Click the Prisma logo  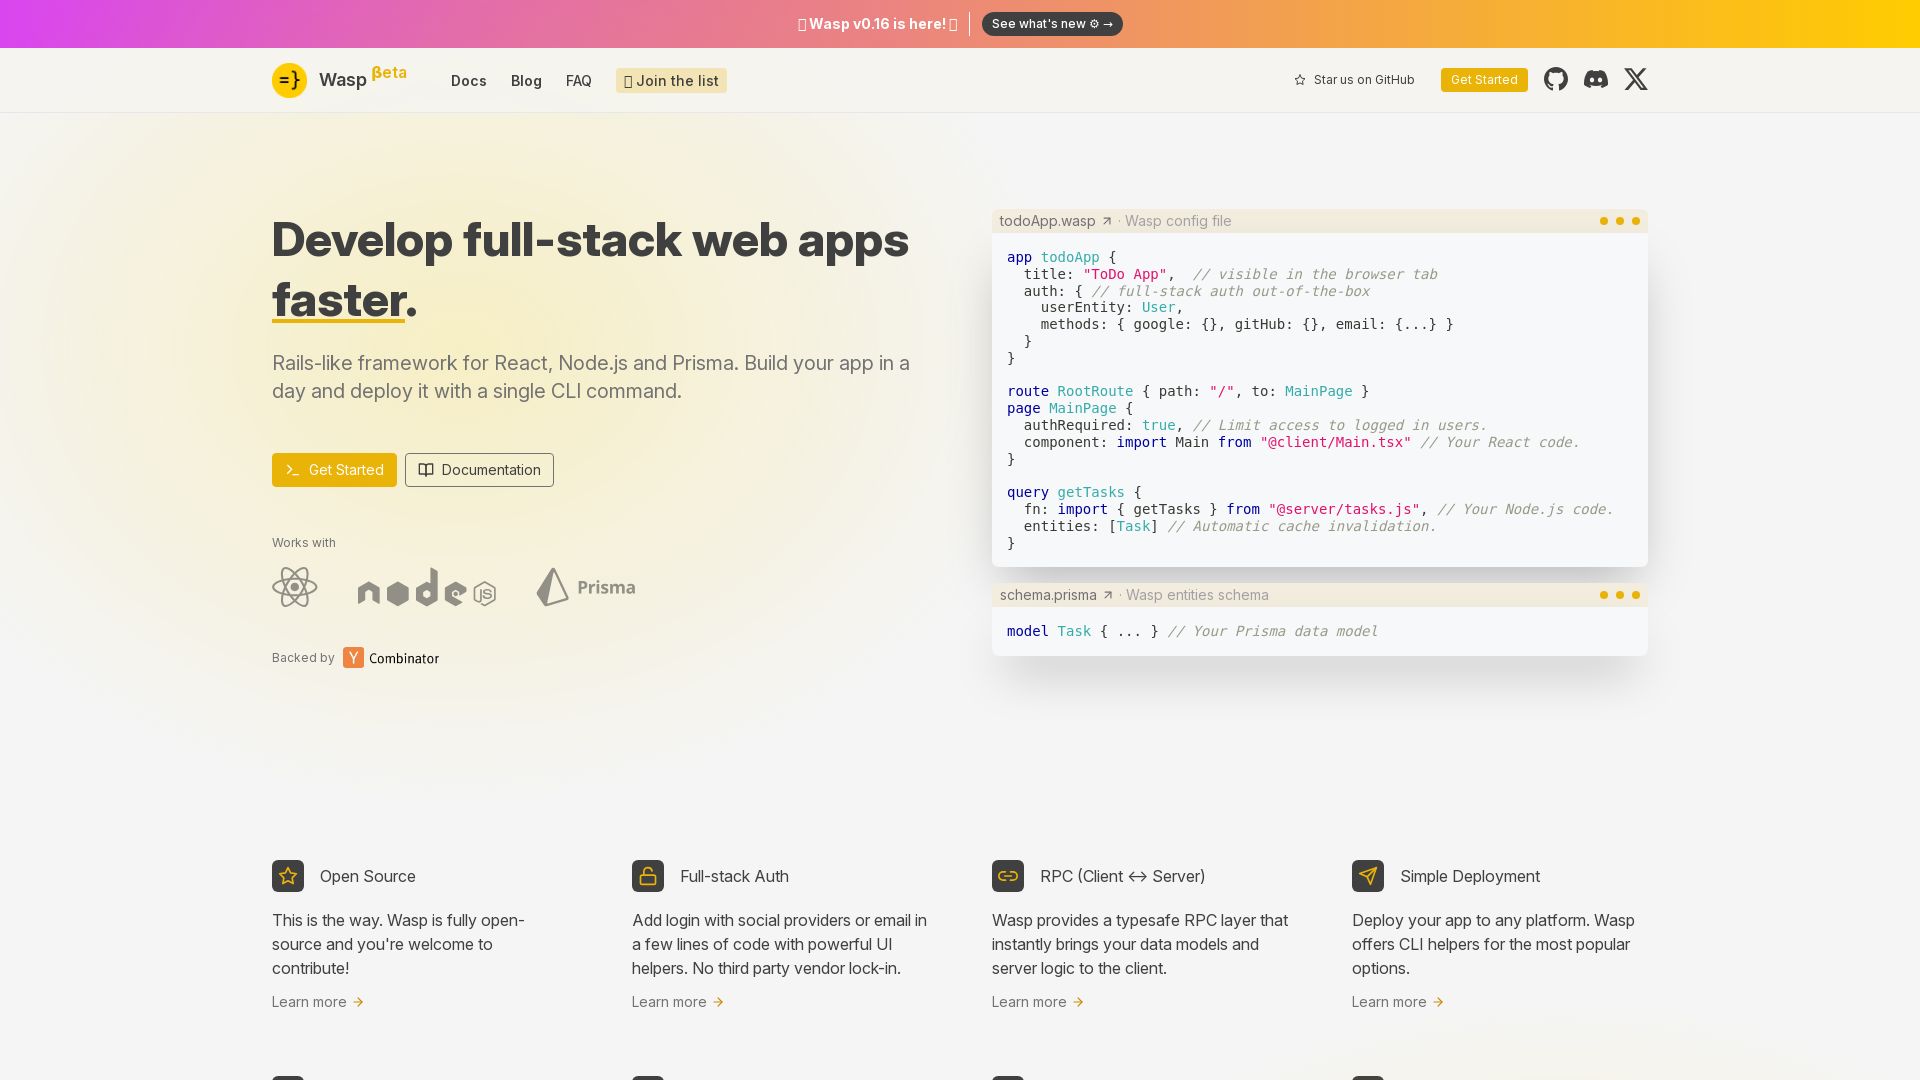(586, 587)
